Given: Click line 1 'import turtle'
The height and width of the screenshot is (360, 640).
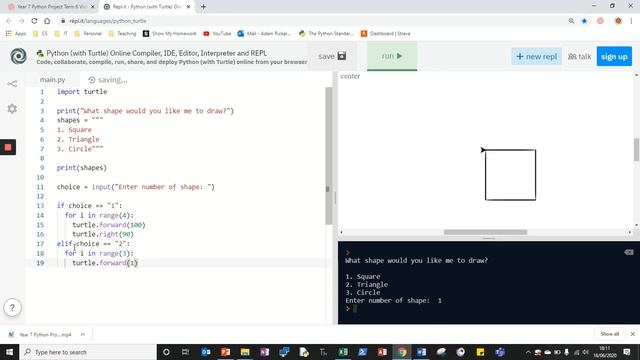Looking at the screenshot, I should click(x=82, y=92).
